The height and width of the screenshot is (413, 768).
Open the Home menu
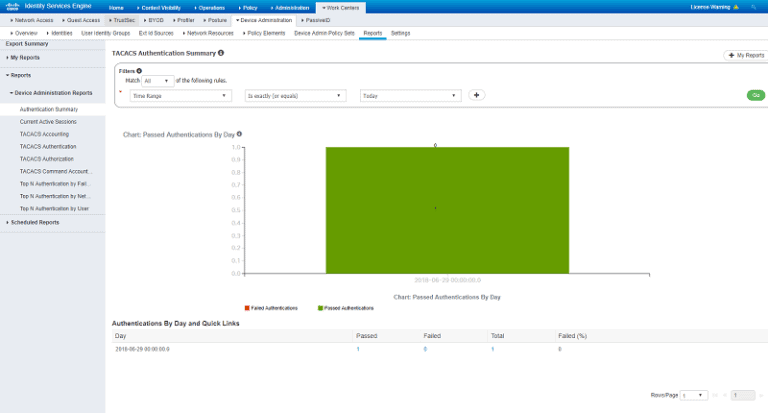coord(116,8)
